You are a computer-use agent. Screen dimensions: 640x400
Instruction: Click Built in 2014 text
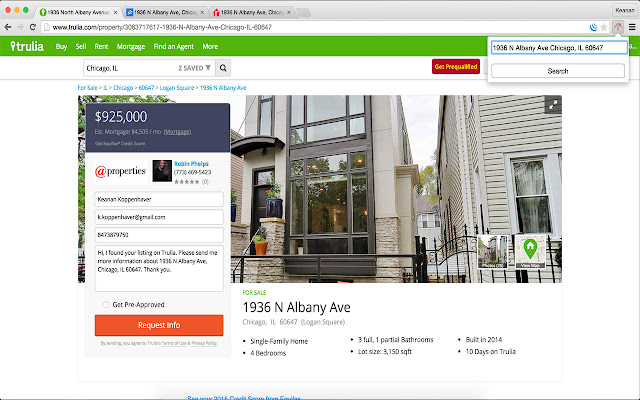click(x=484, y=340)
